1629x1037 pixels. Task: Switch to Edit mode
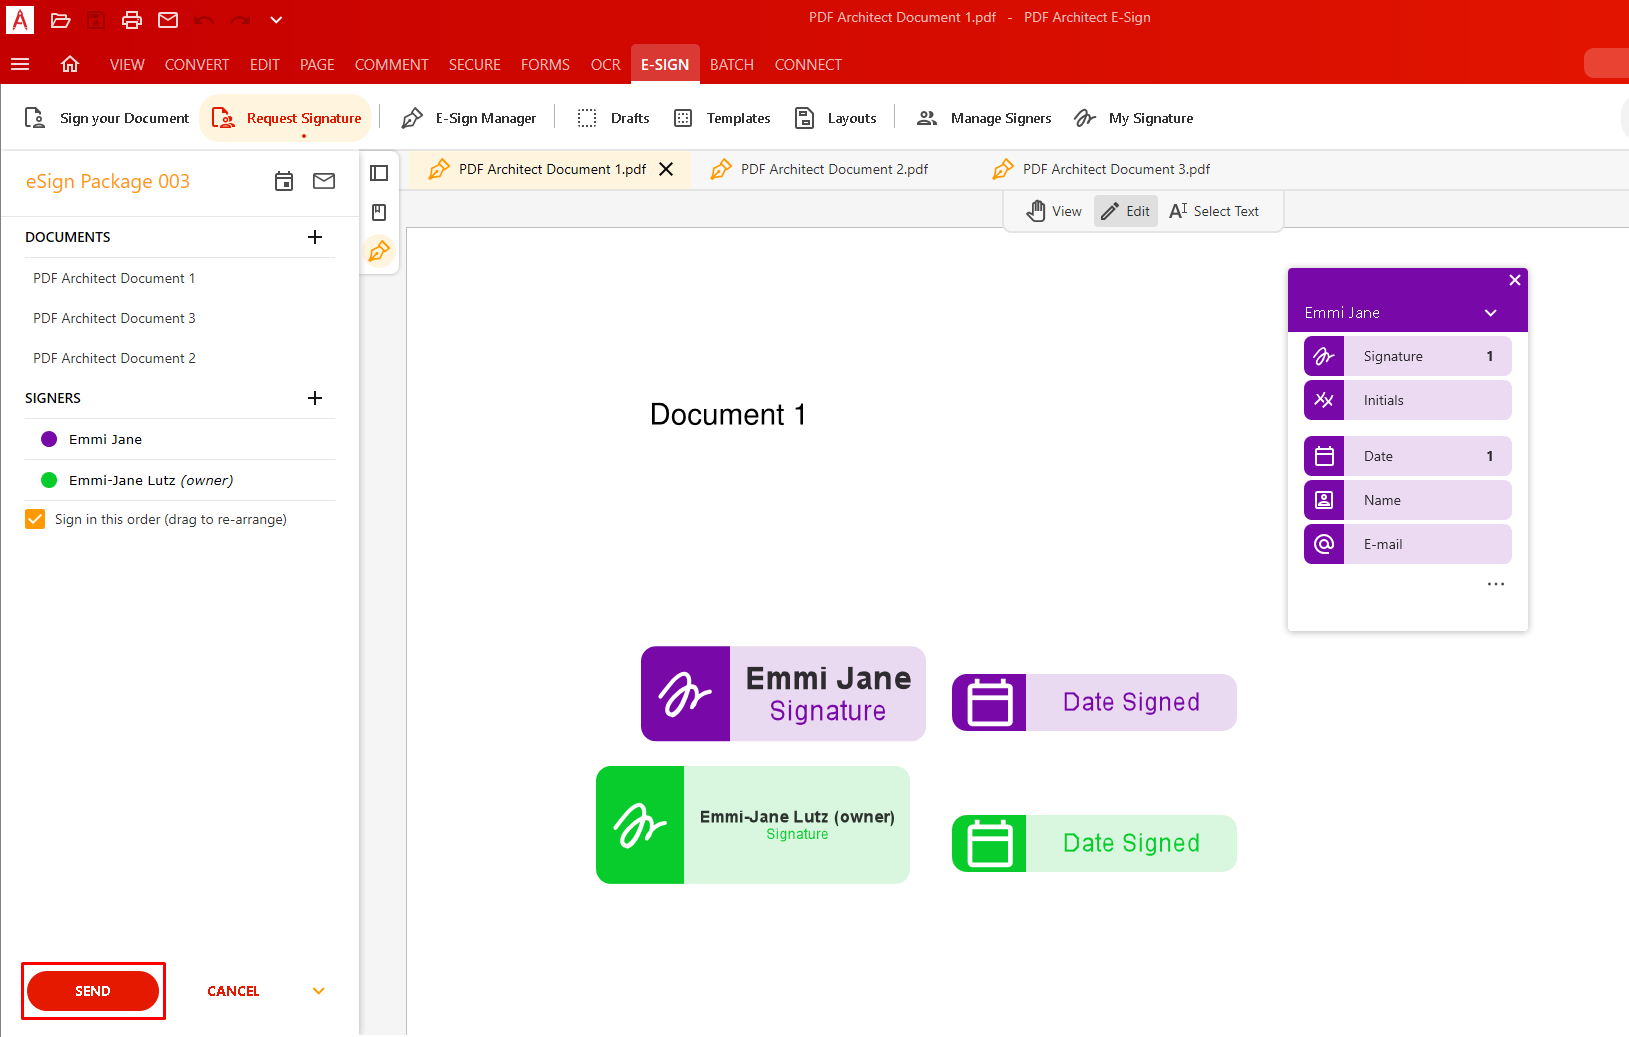click(x=1126, y=211)
